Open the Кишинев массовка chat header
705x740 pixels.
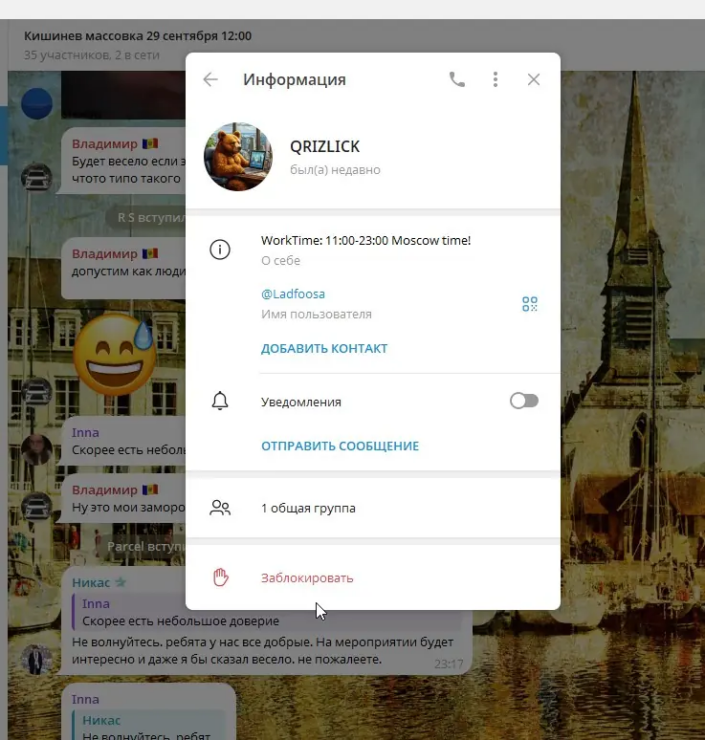tap(138, 36)
